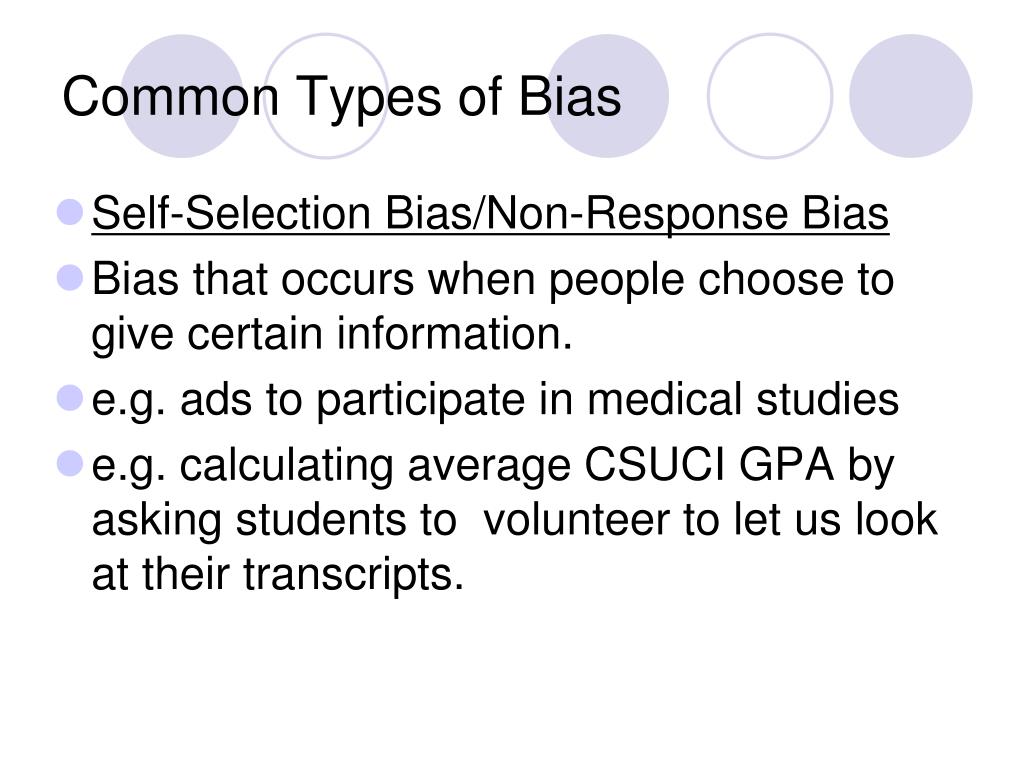The image size is (1024, 768).
Task: Click the outlined circle overlapping the word 'Types'
Action: point(326,96)
